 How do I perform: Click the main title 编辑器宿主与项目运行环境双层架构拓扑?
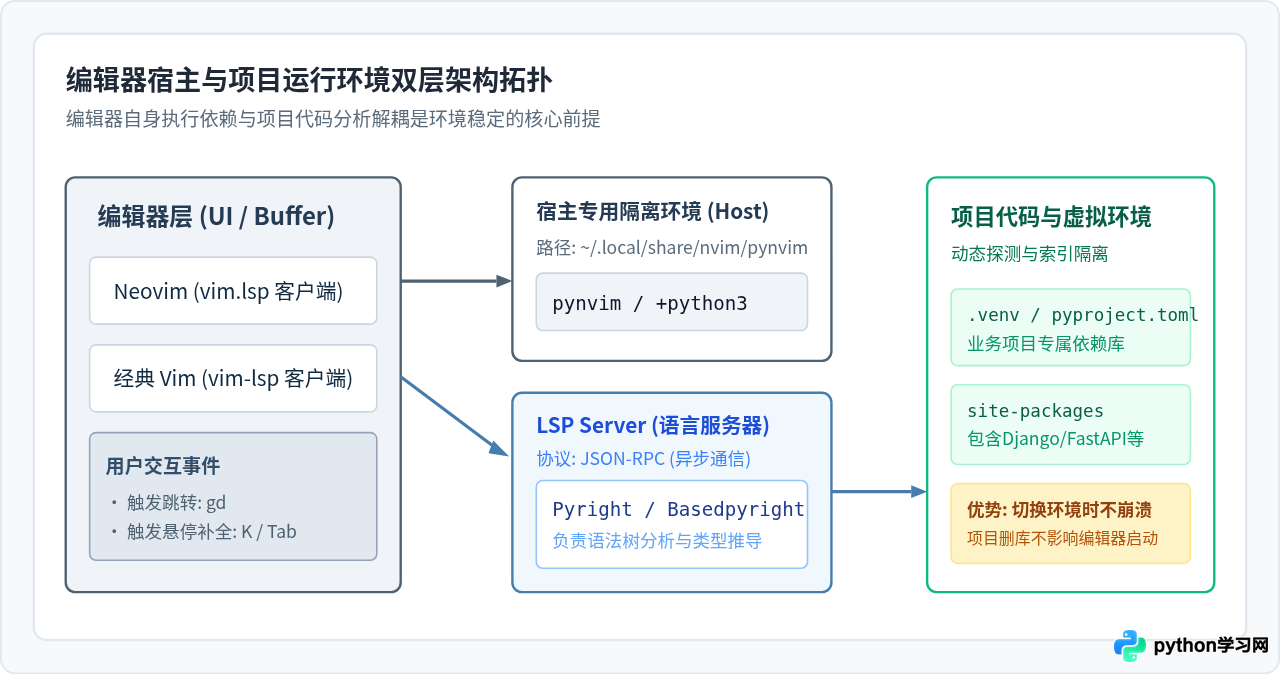click(309, 79)
